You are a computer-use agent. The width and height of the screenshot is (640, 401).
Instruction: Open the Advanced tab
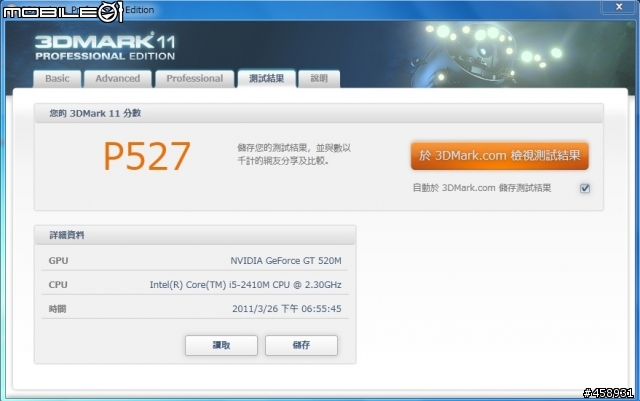118,78
